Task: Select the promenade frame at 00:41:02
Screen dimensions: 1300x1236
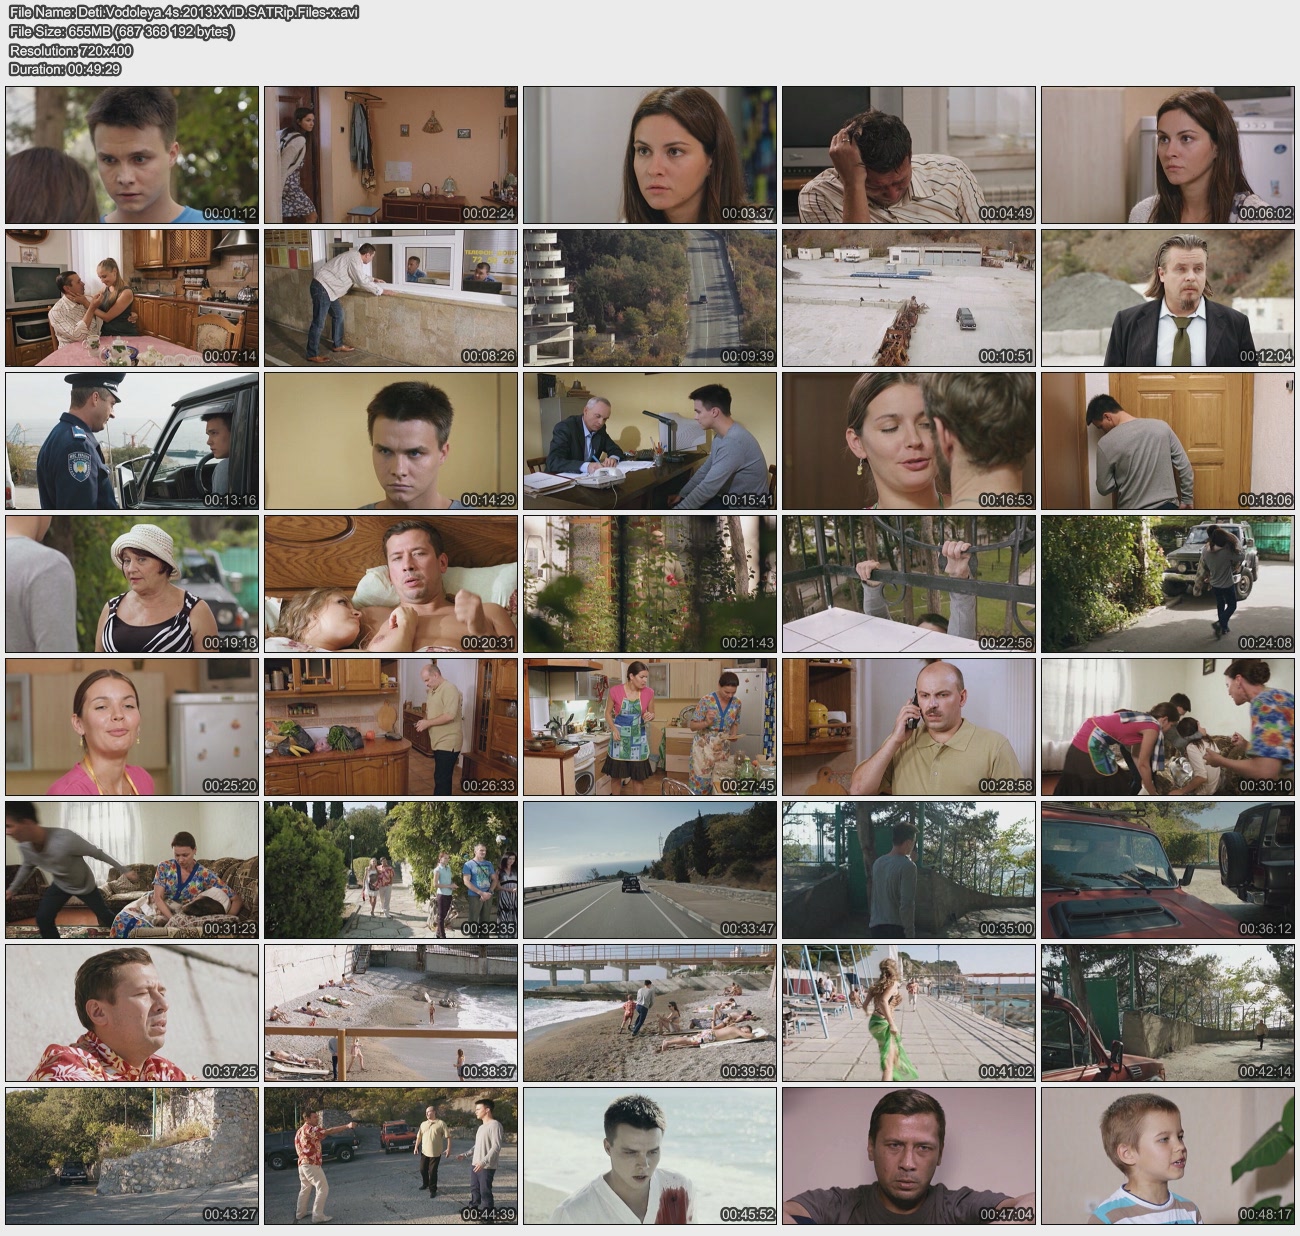Action: (908, 1013)
